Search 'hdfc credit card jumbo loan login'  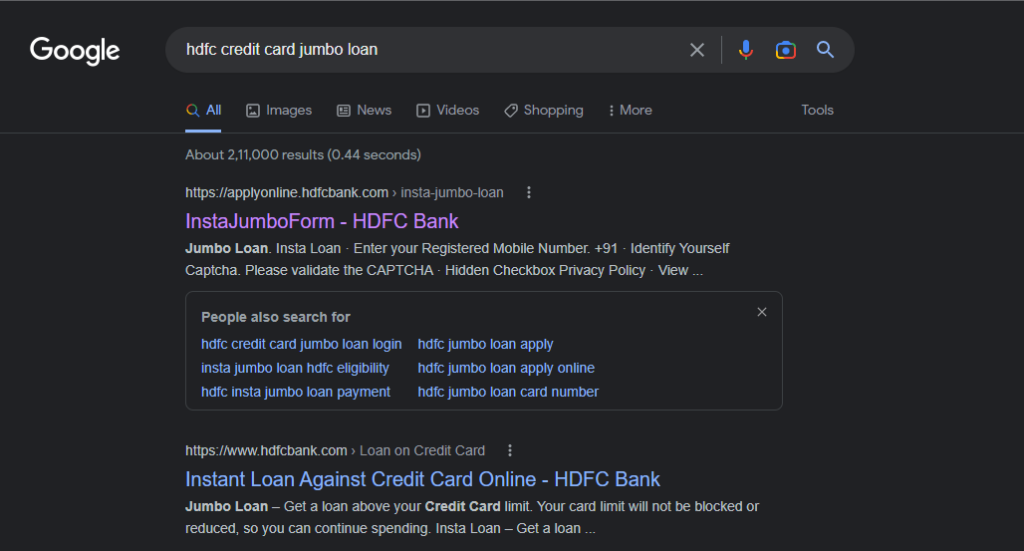[301, 344]
